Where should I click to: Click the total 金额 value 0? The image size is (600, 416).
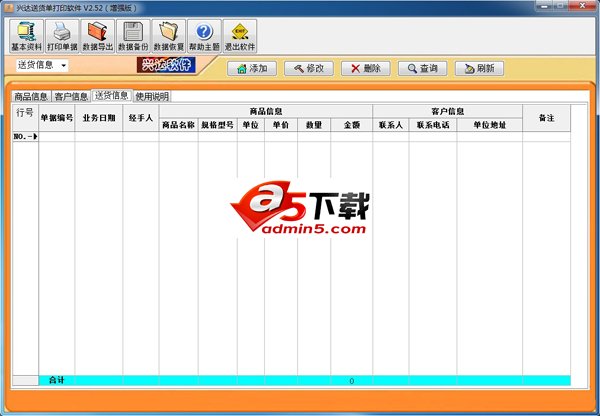352,380
